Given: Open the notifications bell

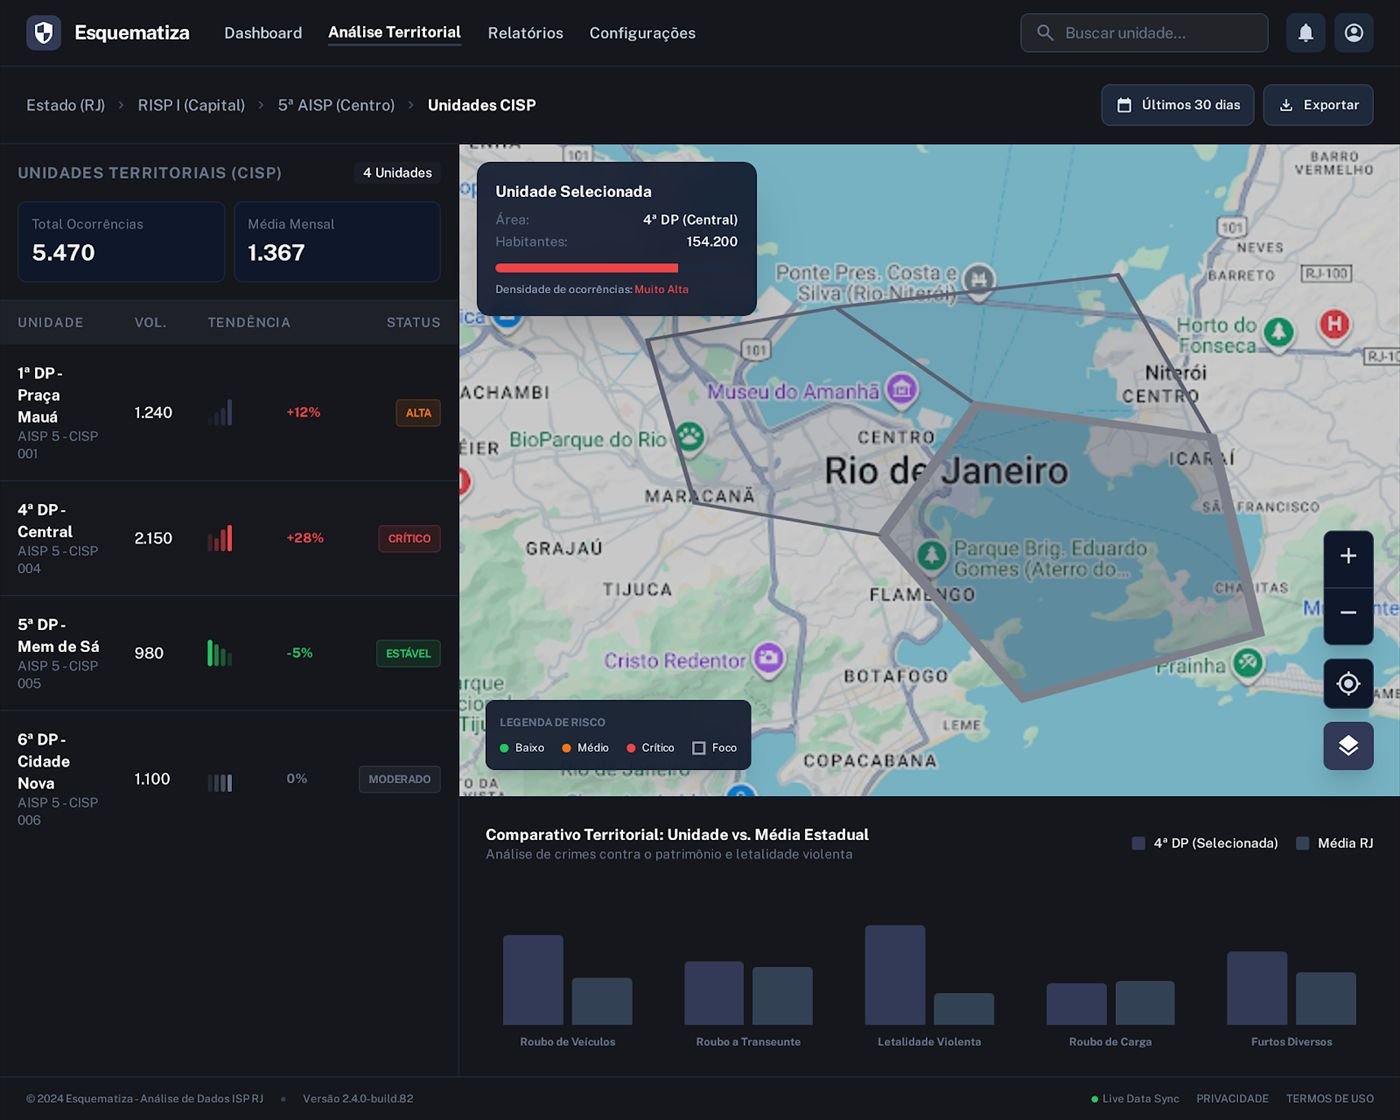Looking at the screenshot, I should point(1305,33).
